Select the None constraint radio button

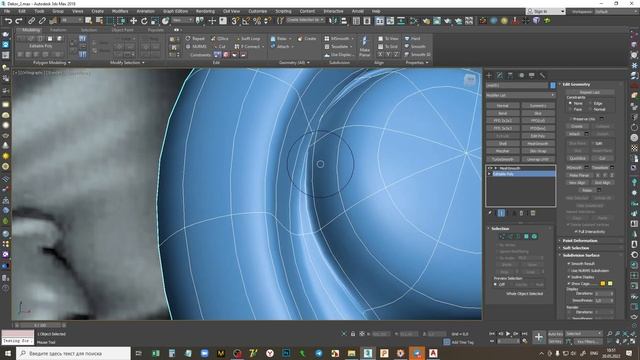click(x=571, y=104)
